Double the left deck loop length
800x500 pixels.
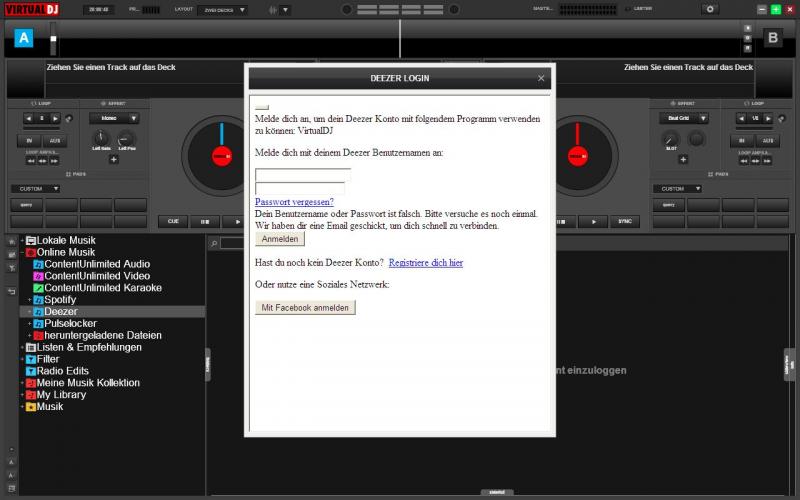[55, 118]
